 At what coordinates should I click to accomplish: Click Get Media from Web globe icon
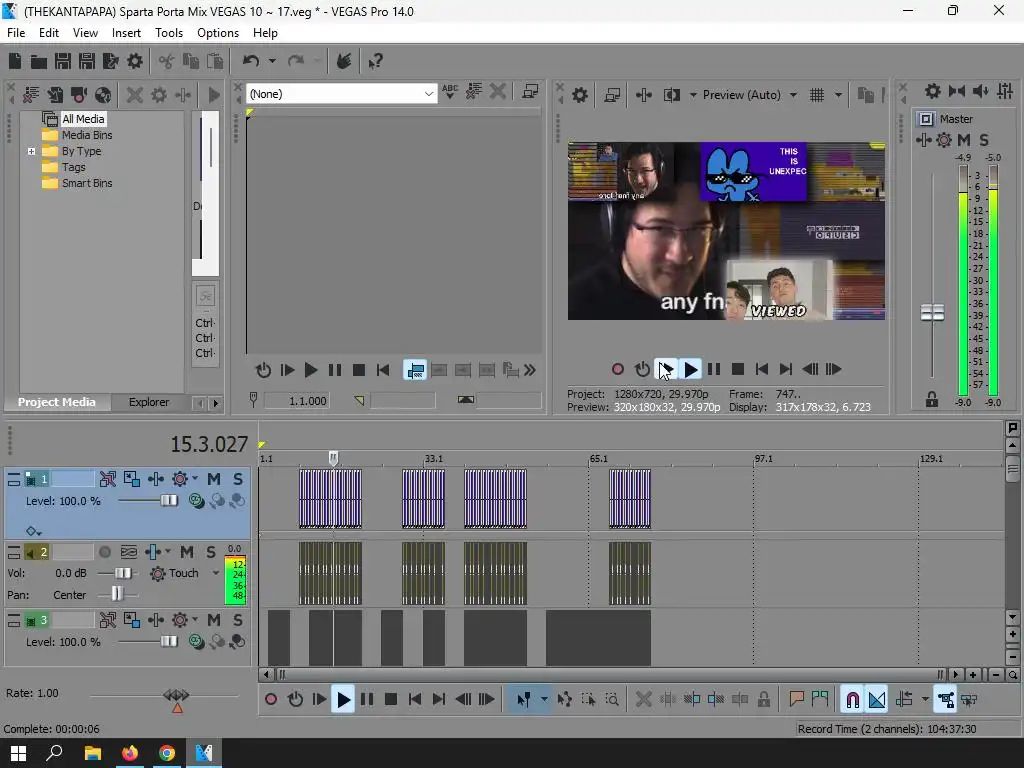point(103,95)
